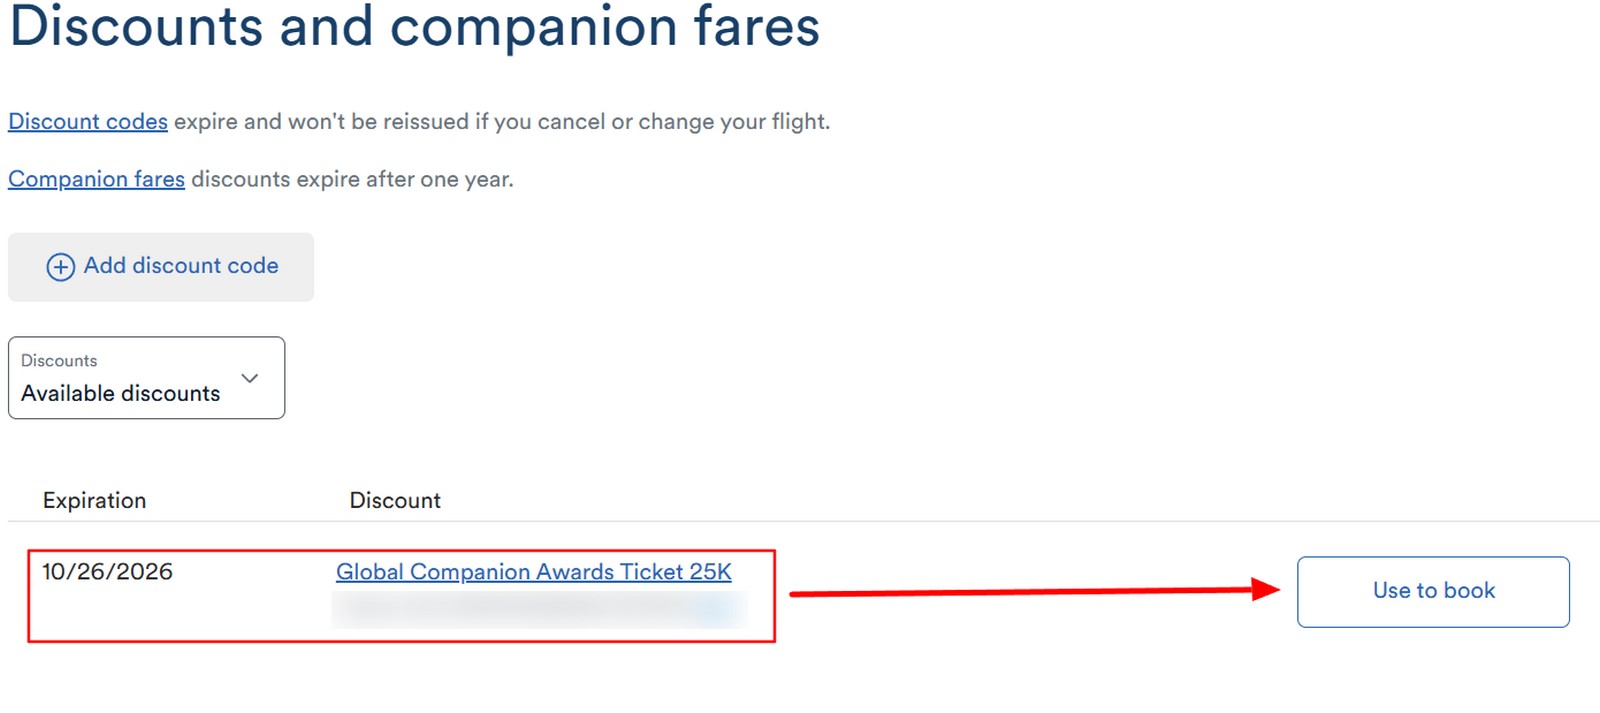
Task: Click the Expiration column header
Action: pyautogui.click(x=94, y=501)
